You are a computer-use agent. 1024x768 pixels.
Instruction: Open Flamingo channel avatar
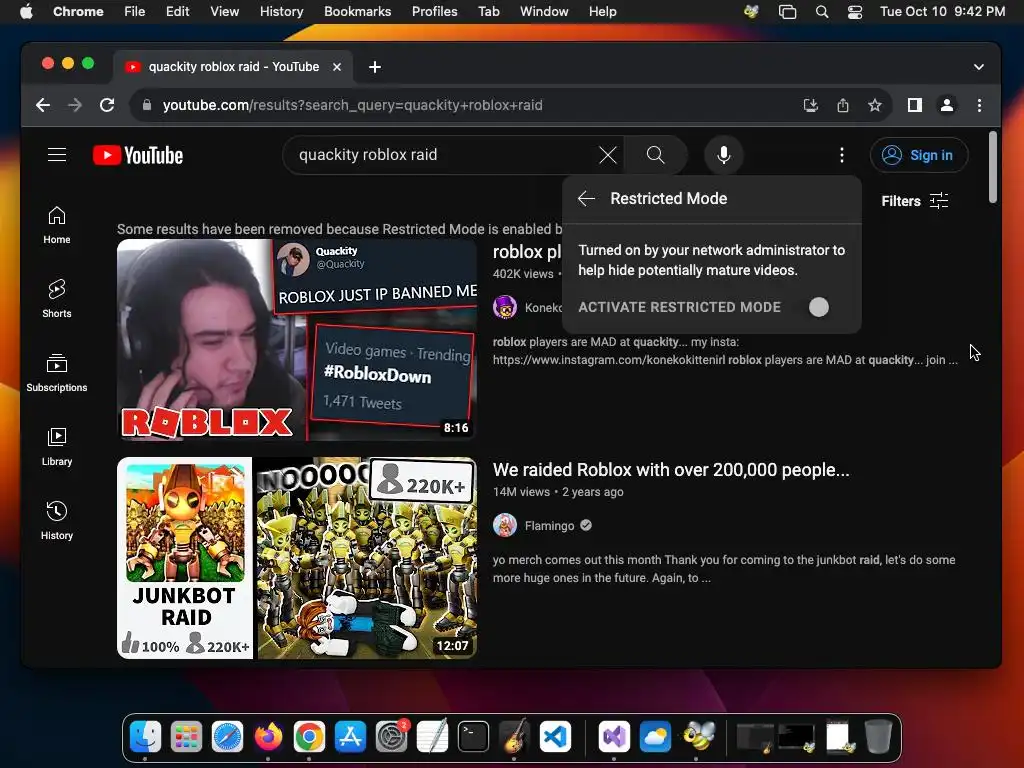tap(505, 525)
